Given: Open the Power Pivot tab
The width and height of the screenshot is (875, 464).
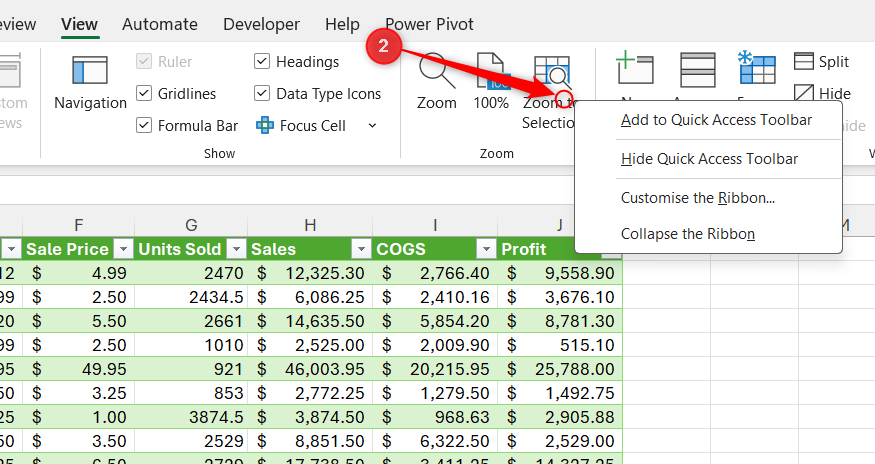Looking at the screenshot, I should click(429, 25).
